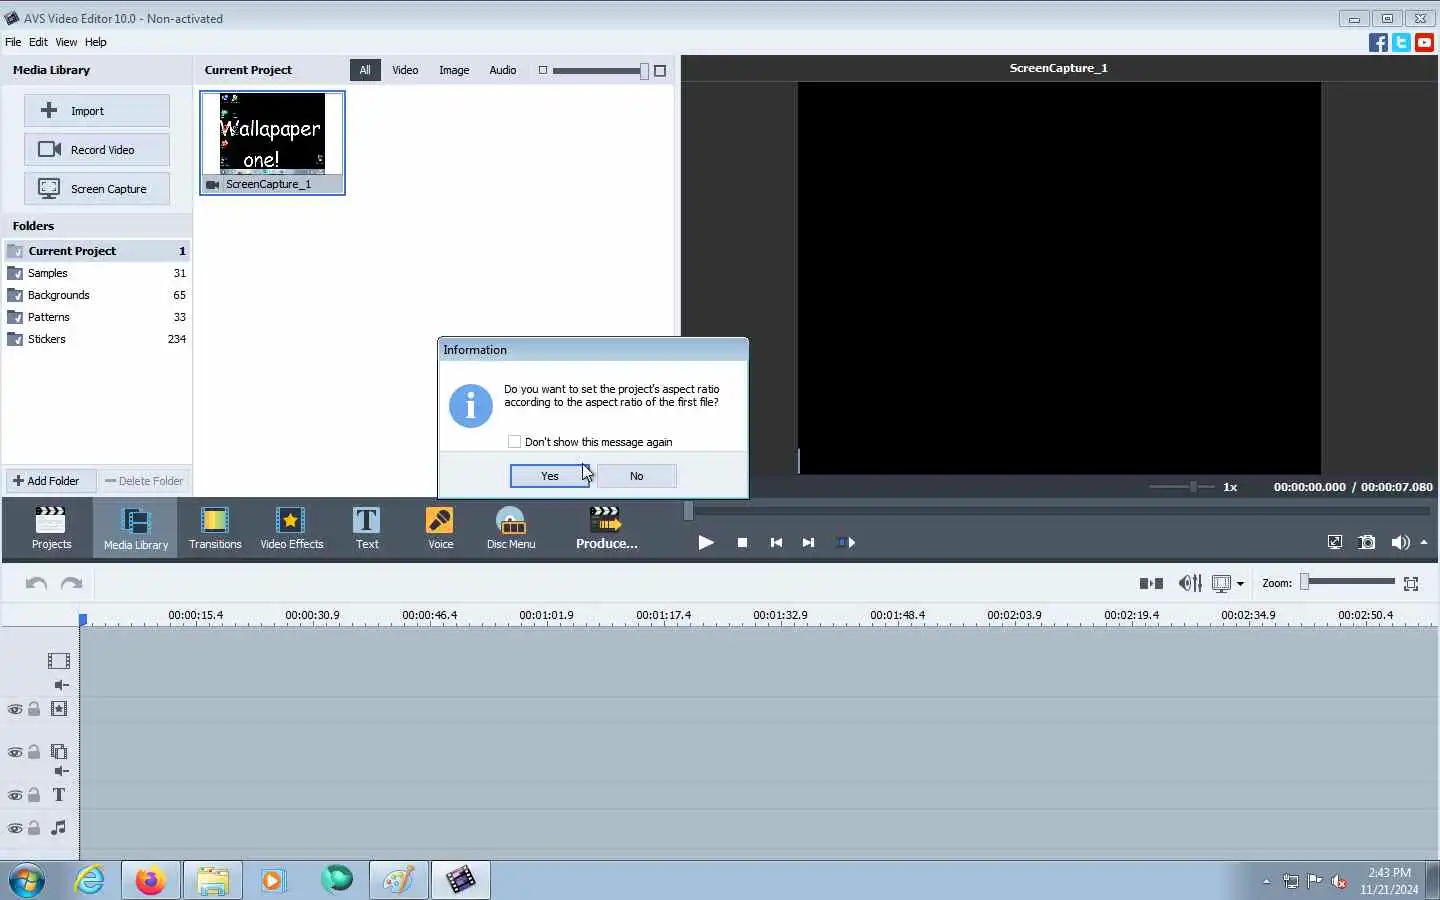Select the Current Project folder
This screenshot has height=900, width=1440.
[x=97, y=251]
